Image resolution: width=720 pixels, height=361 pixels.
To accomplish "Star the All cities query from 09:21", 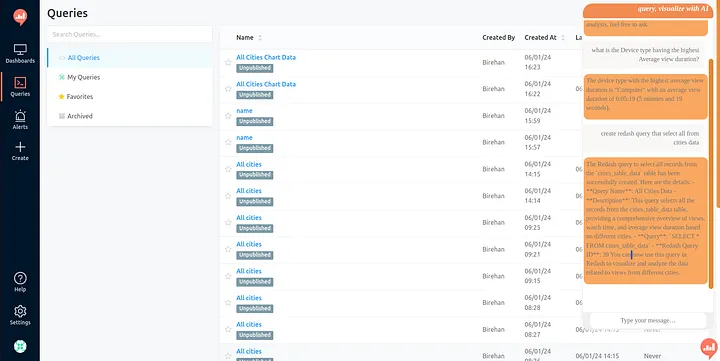I will [x=228, y=249].
